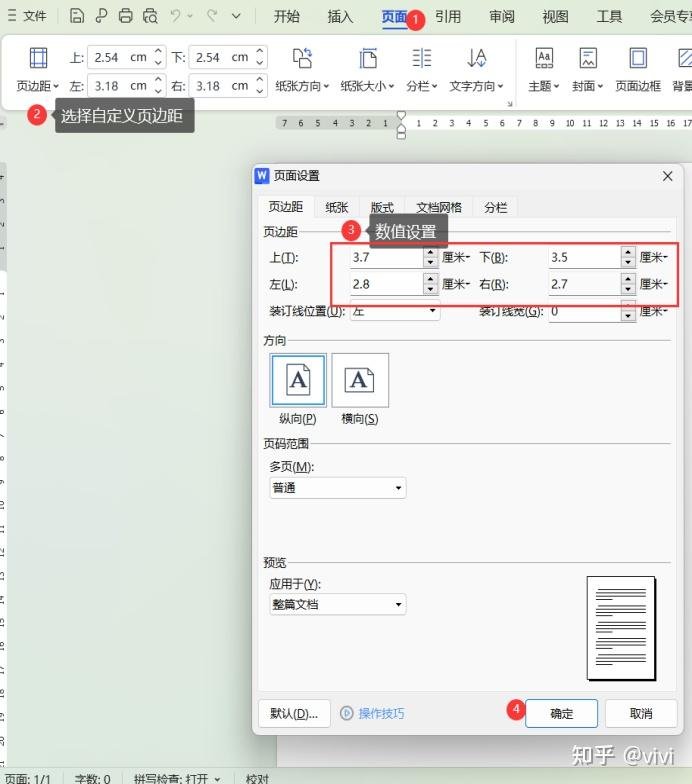The height and width of the screenshot is (784, 692).
Task: Click the Print icon in quick toolbar
Action: tap(125, 16)
